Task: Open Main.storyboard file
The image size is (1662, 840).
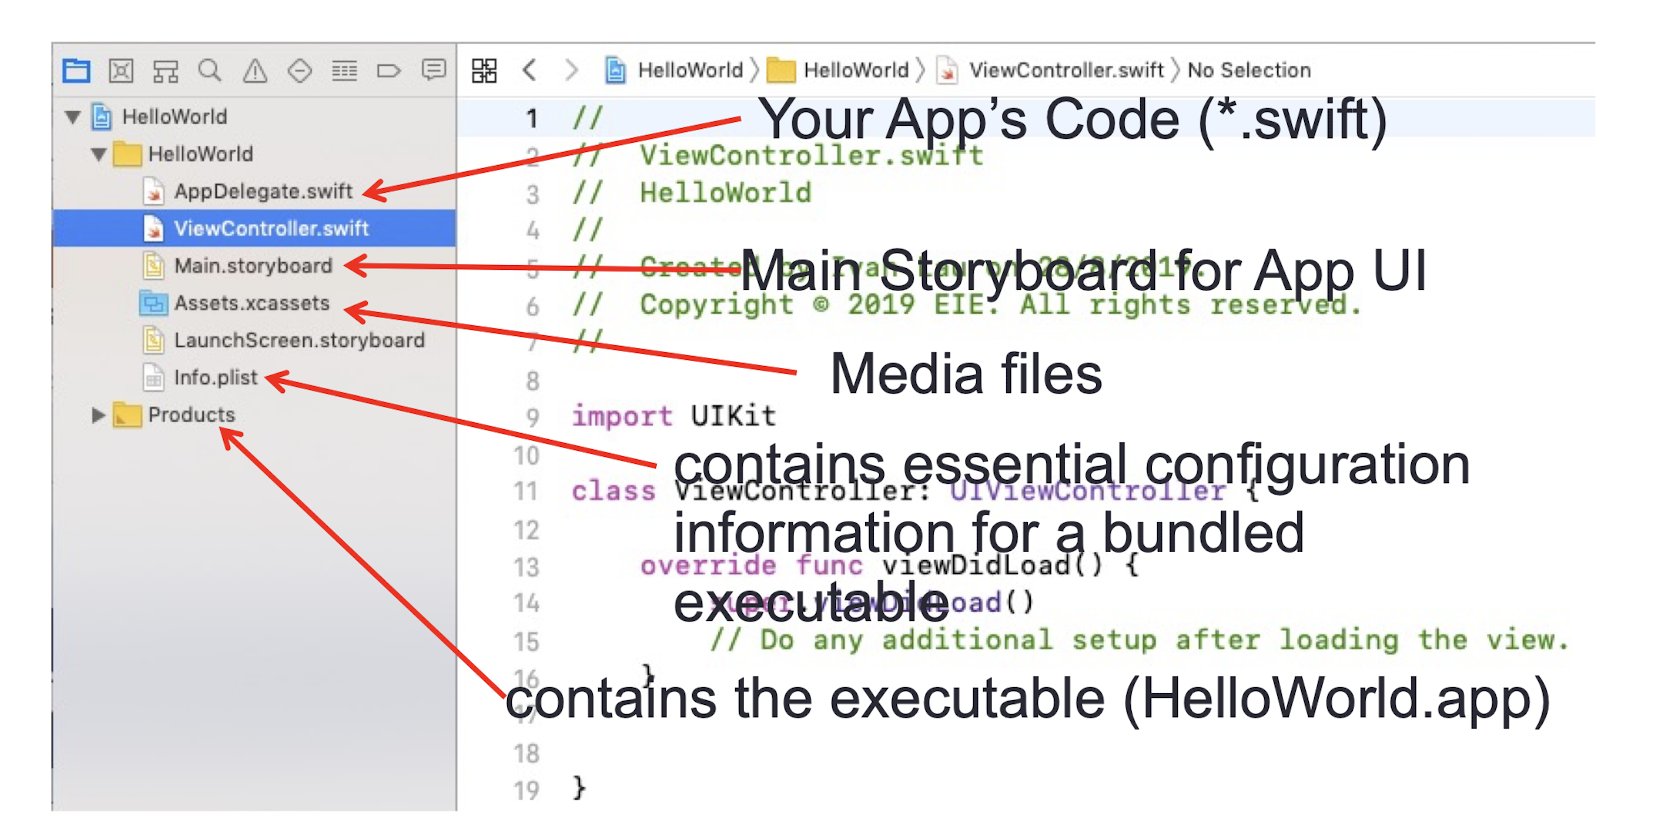Action: point(254,266)
